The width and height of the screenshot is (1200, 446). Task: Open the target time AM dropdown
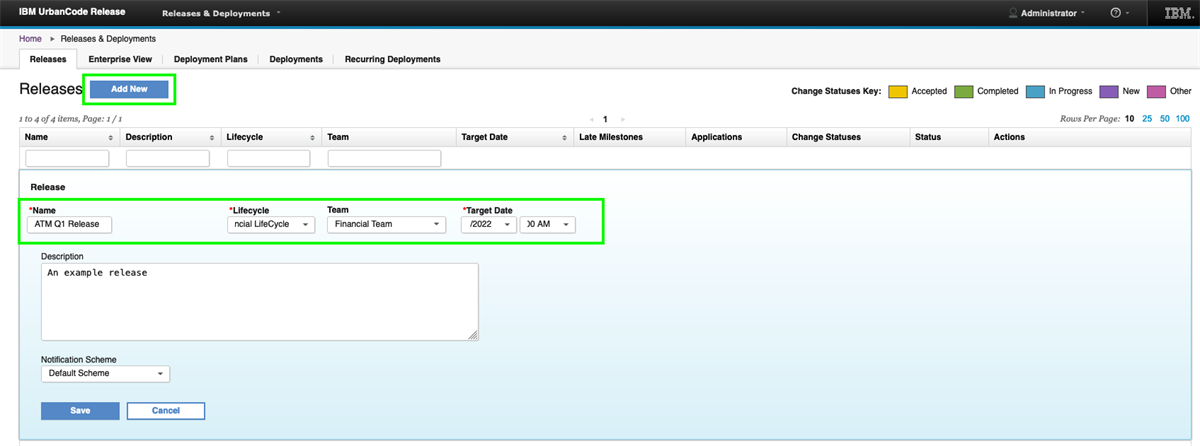tap(548, 225)
